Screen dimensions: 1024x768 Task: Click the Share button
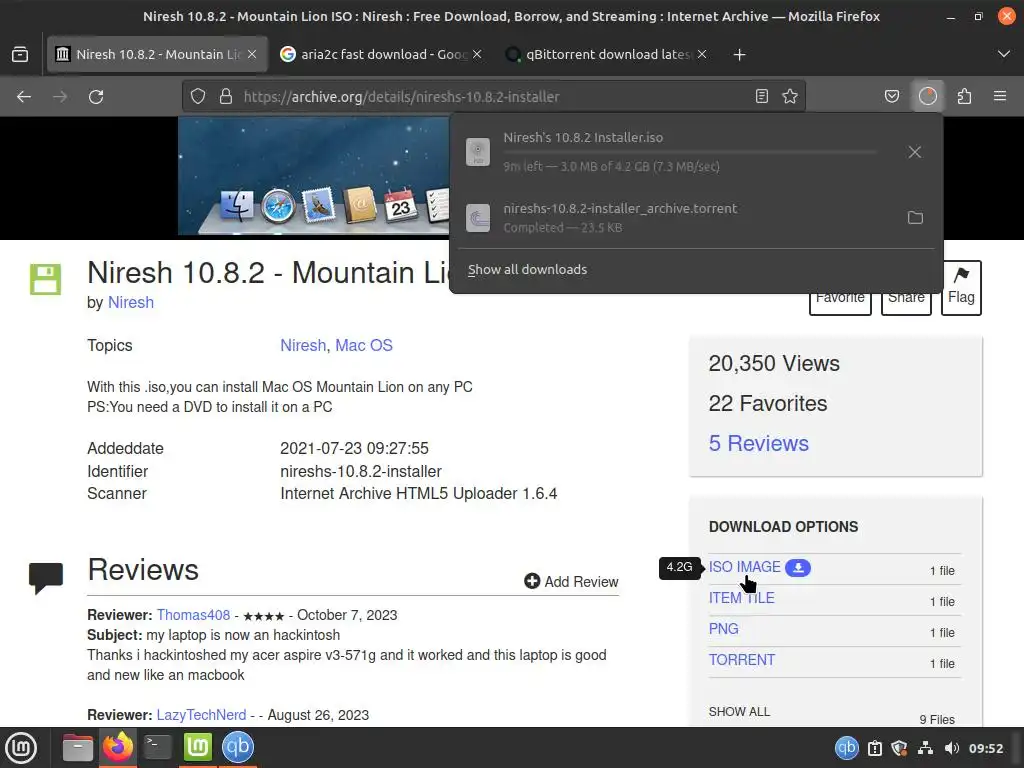(x=906, y=302)
